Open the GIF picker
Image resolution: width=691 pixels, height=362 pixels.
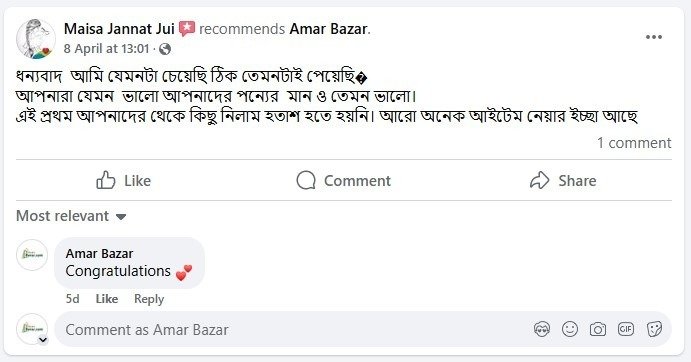tap(626, 329)
